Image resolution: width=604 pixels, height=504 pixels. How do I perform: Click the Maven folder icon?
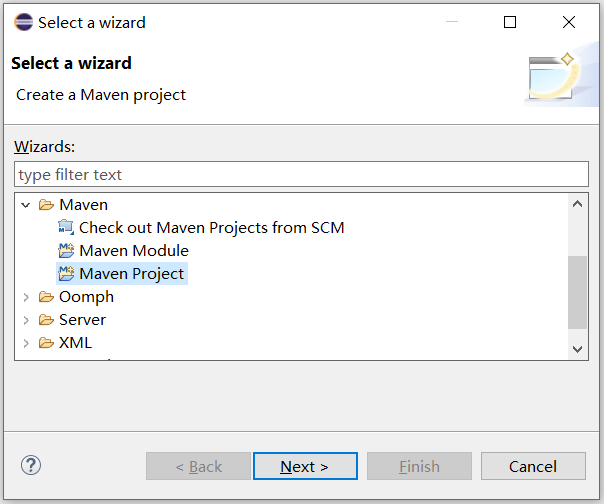coord(46,204)
